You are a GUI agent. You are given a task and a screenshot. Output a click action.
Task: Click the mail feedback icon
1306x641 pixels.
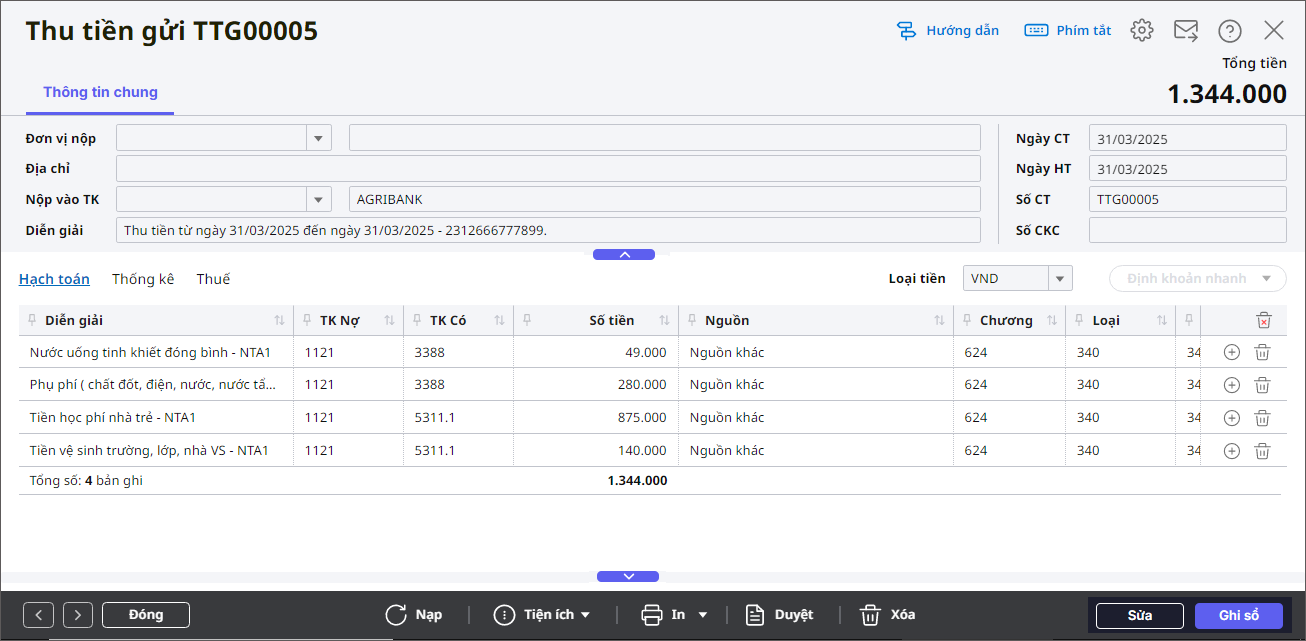[x=1186, y=30]
